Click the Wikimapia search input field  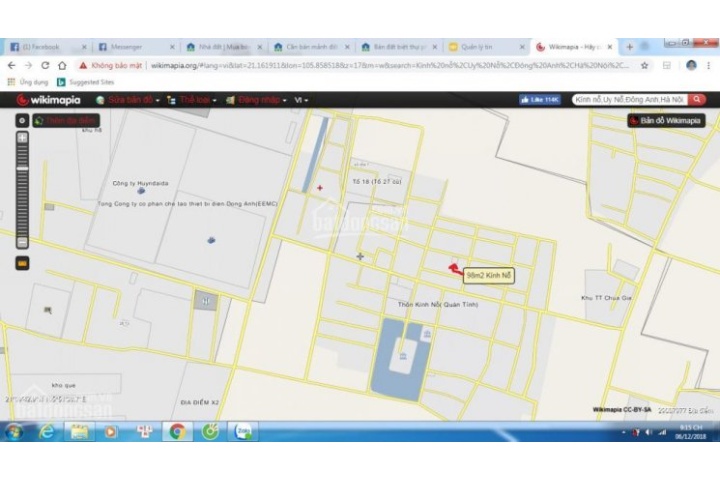630,99
